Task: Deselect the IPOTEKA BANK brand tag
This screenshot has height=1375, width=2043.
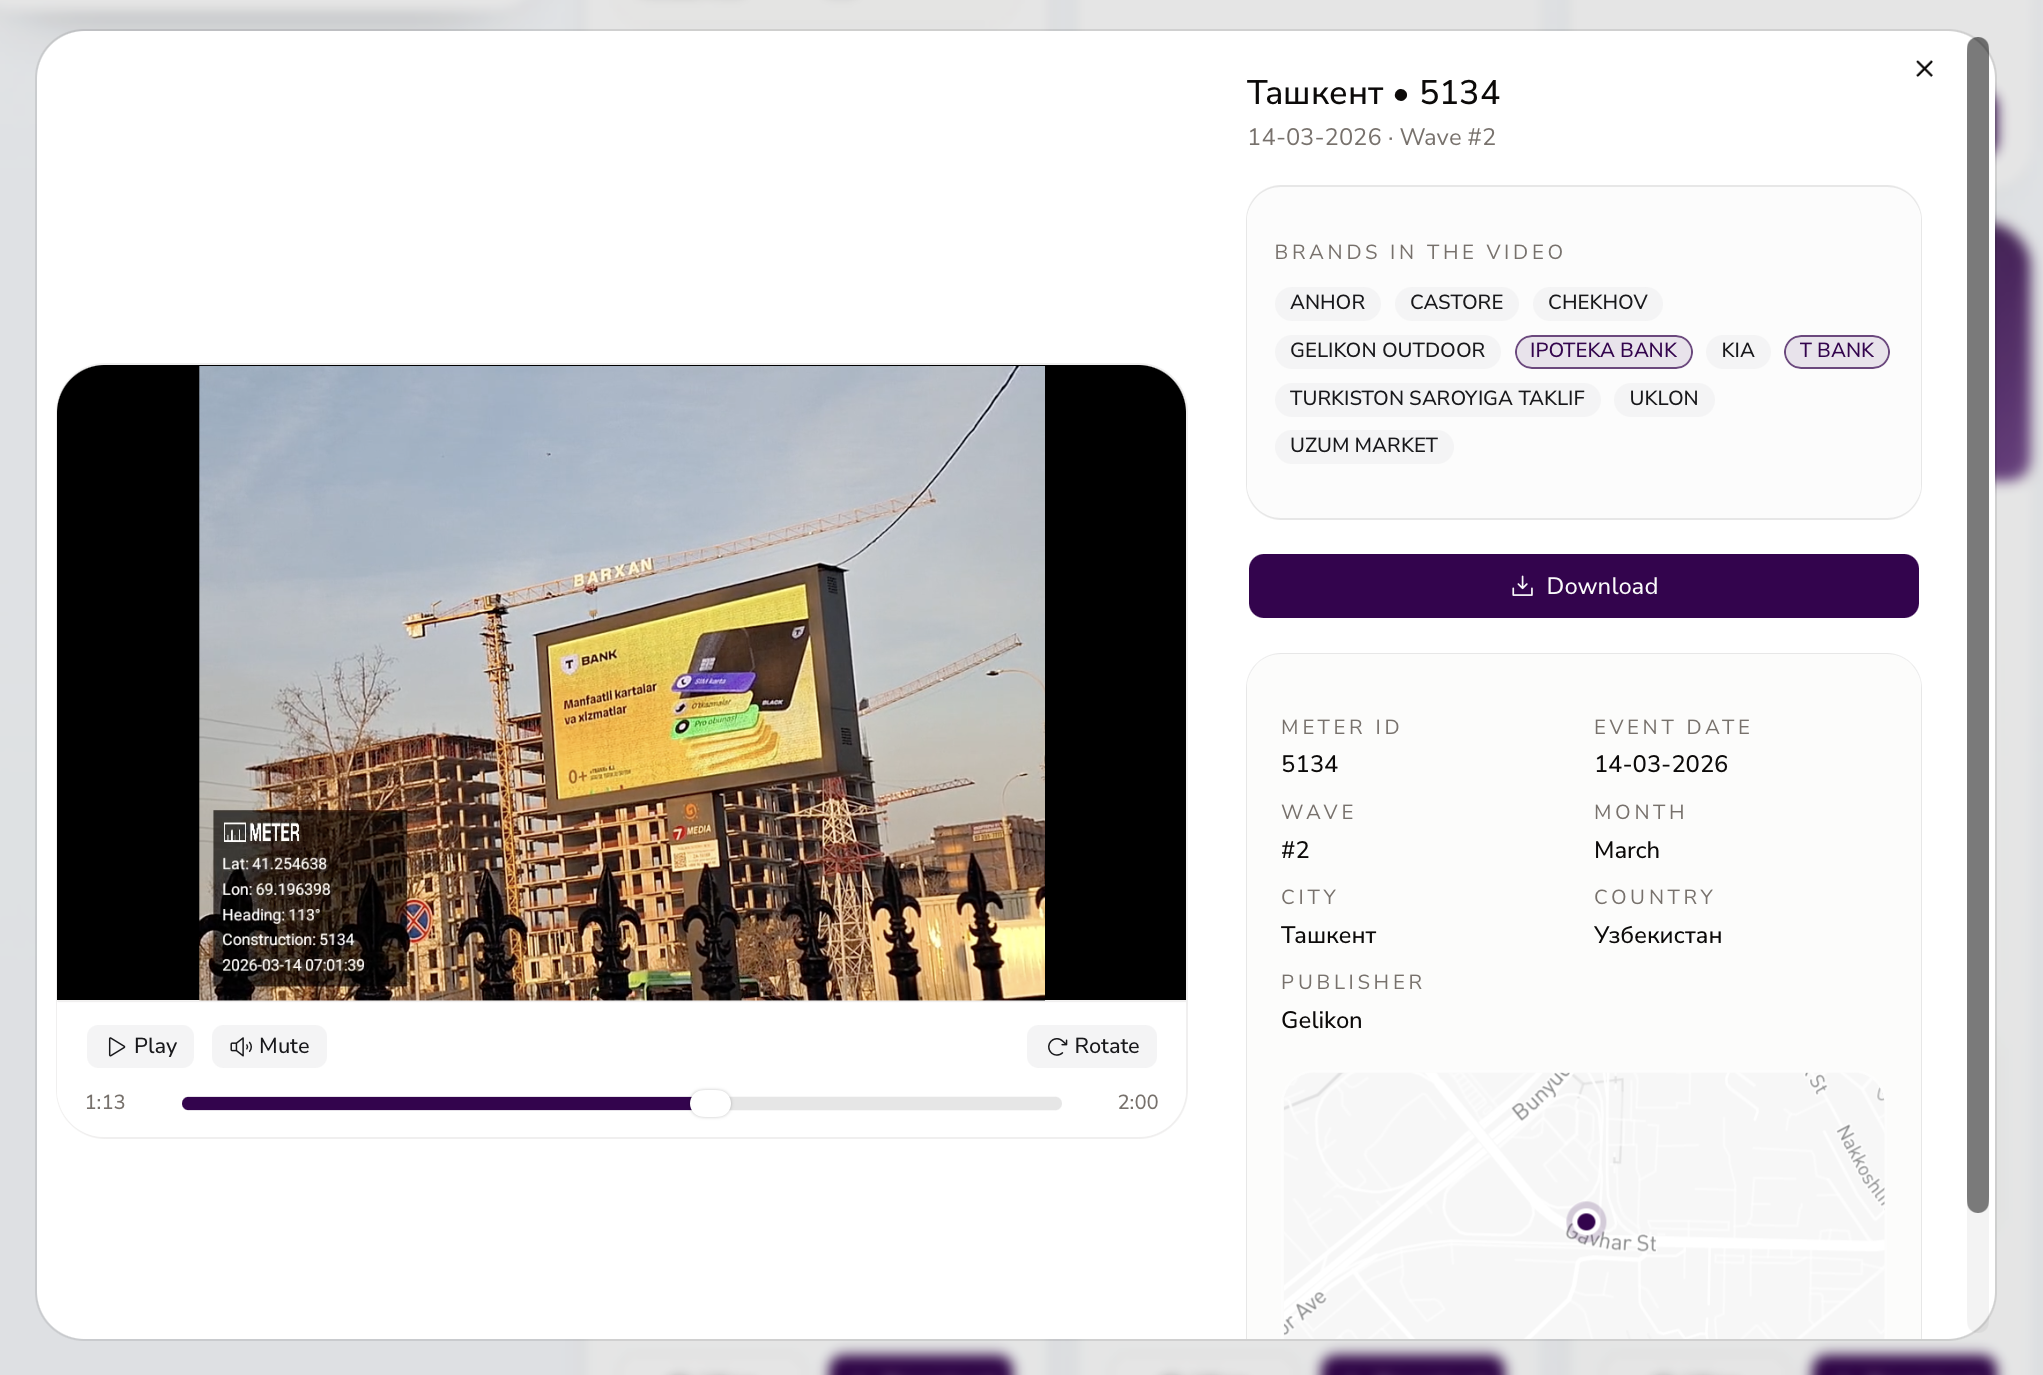Action: 1603,351
